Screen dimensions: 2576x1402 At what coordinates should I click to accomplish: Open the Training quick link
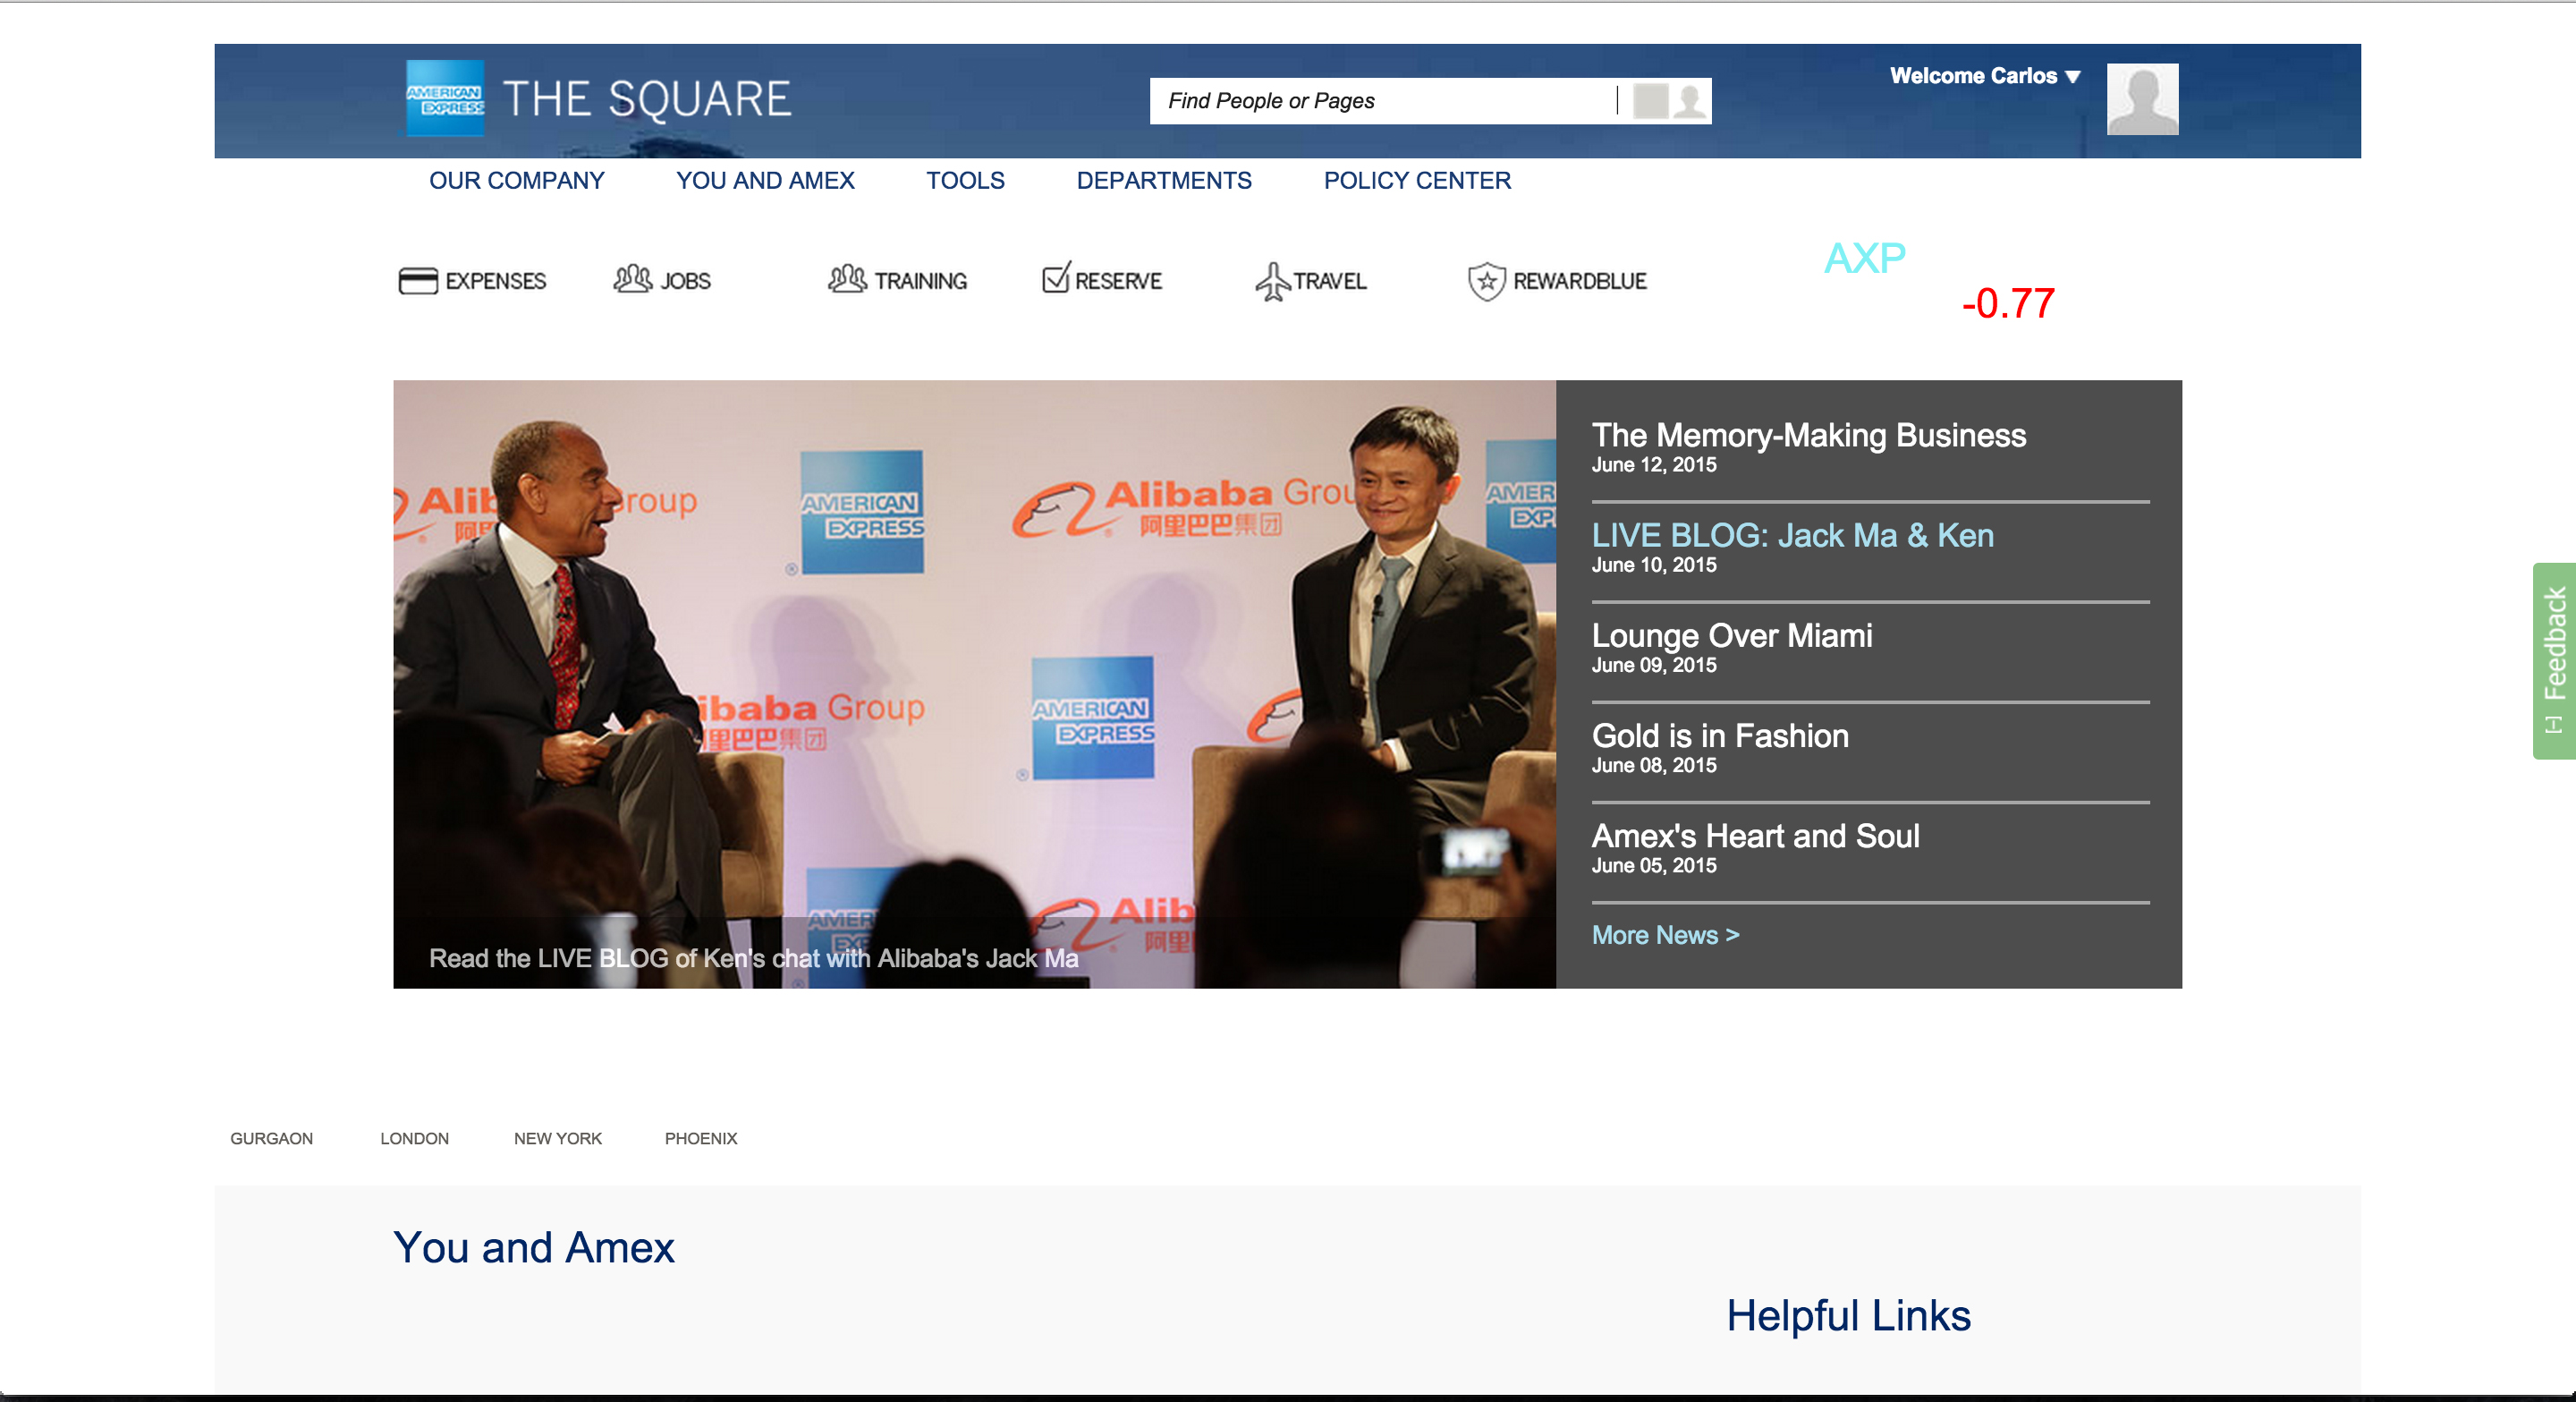pos(897,280)
